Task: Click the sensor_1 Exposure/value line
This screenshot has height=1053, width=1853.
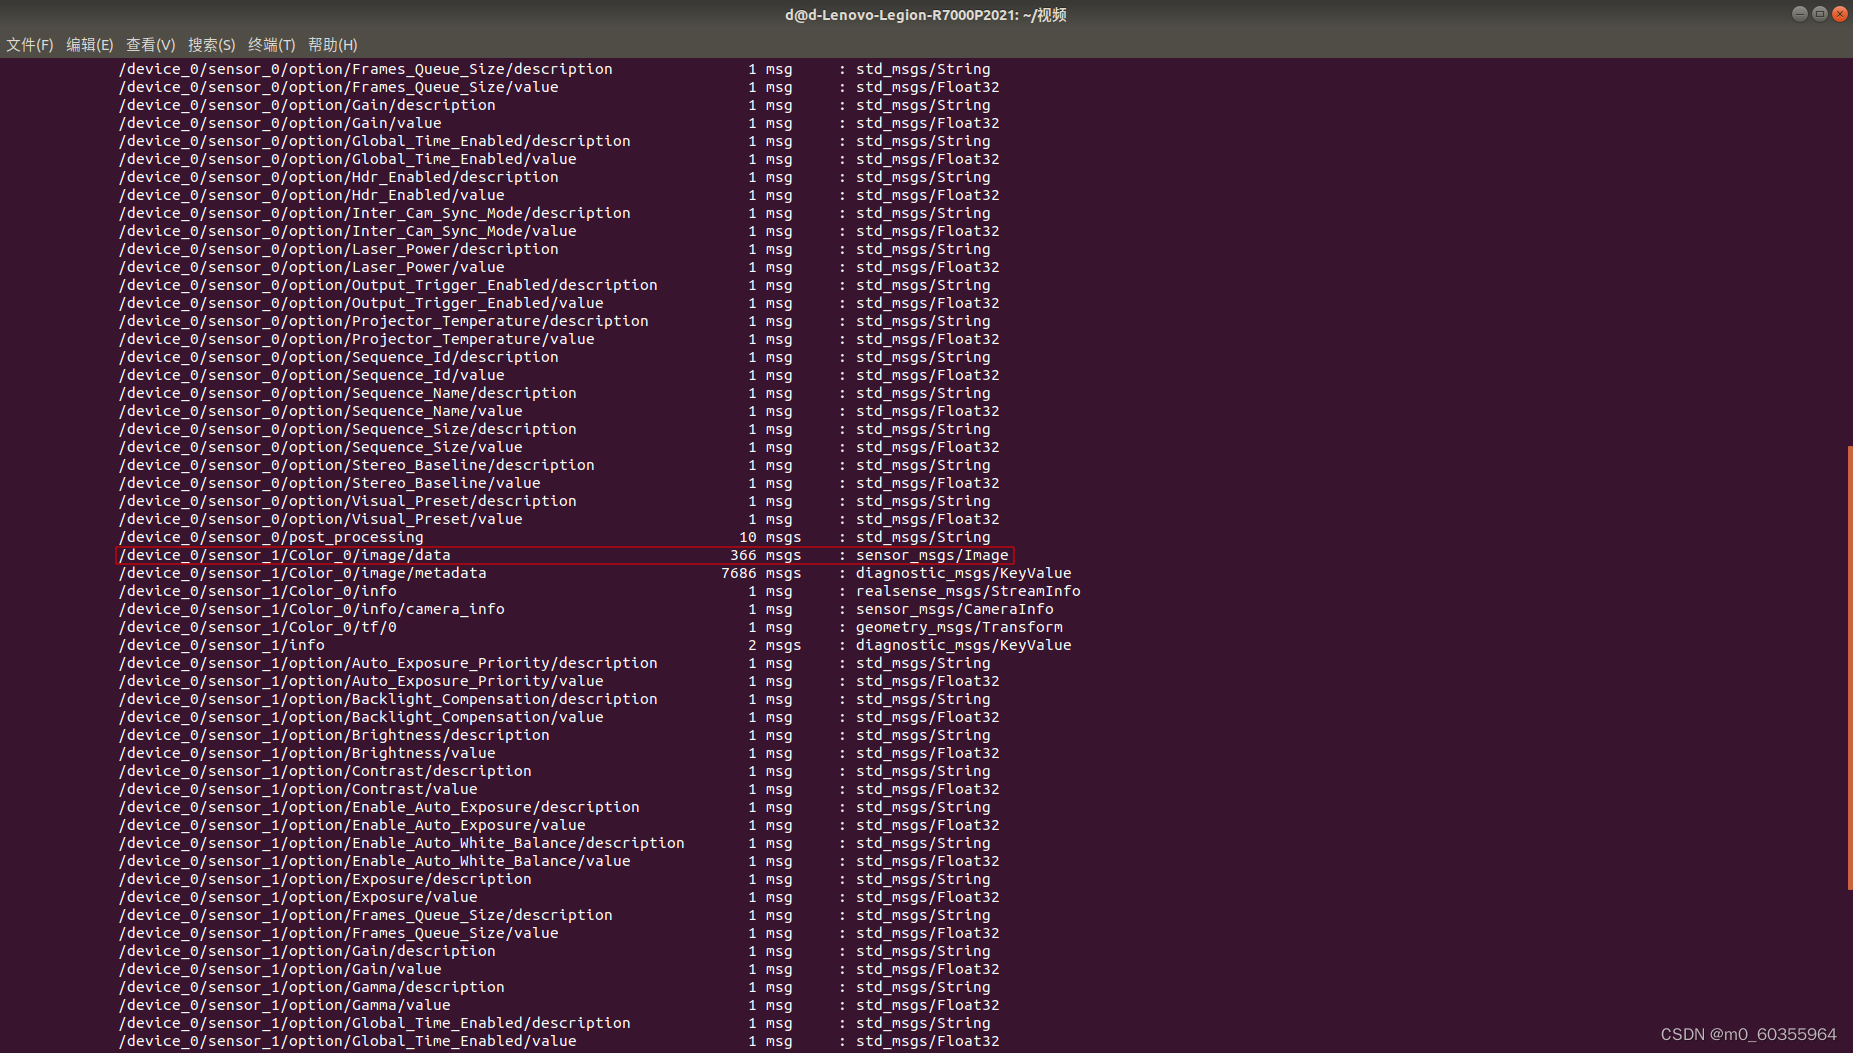Action: [x=559, y=897]
